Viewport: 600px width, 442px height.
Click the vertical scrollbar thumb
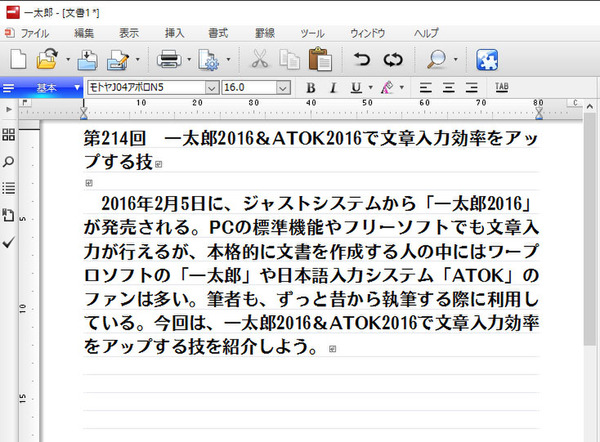[590, 229]
